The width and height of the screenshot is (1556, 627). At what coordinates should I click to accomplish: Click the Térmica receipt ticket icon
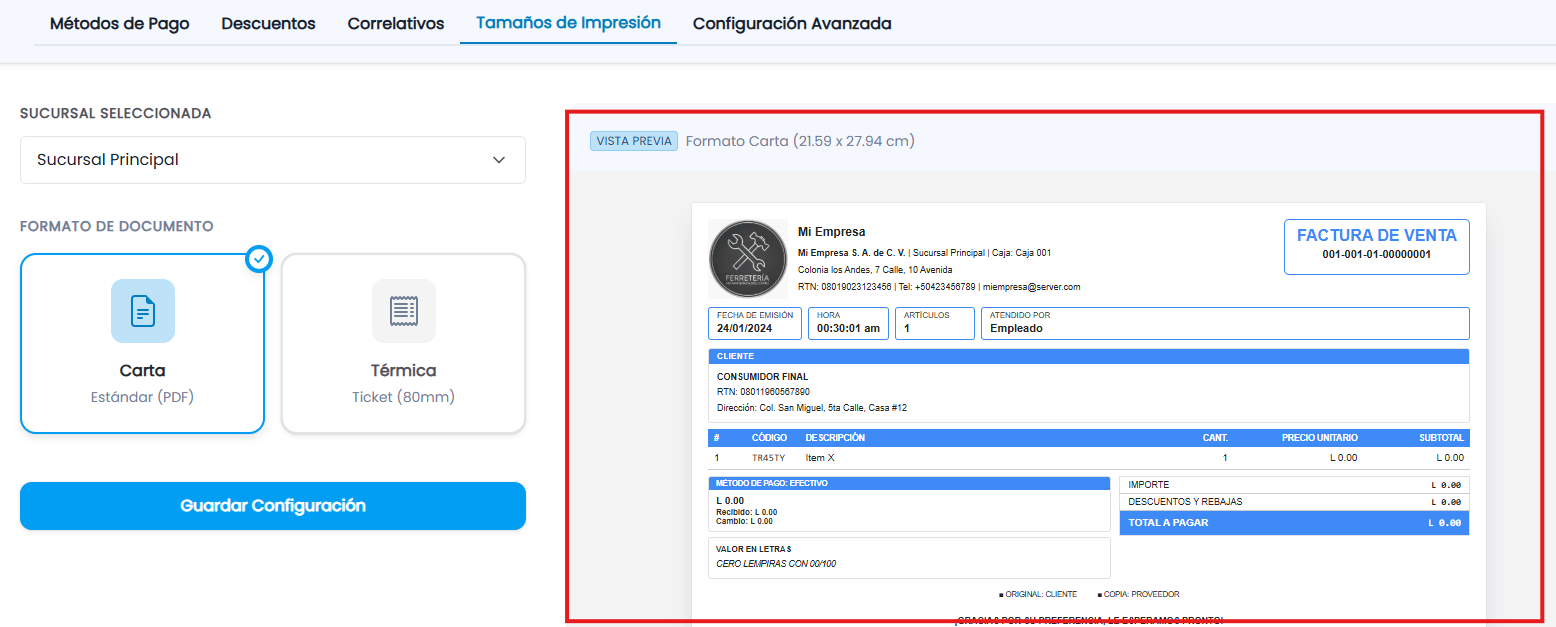[404, 311]
